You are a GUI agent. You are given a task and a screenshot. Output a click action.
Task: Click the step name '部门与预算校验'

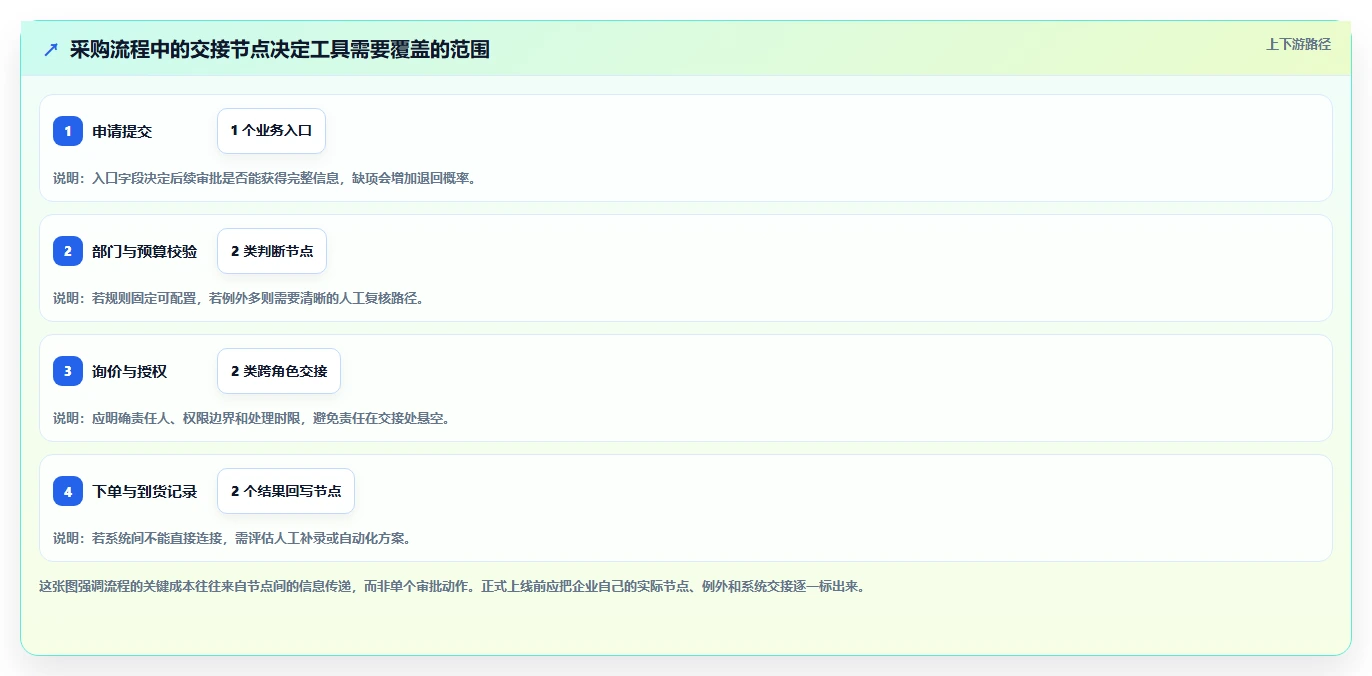[145, 251]
